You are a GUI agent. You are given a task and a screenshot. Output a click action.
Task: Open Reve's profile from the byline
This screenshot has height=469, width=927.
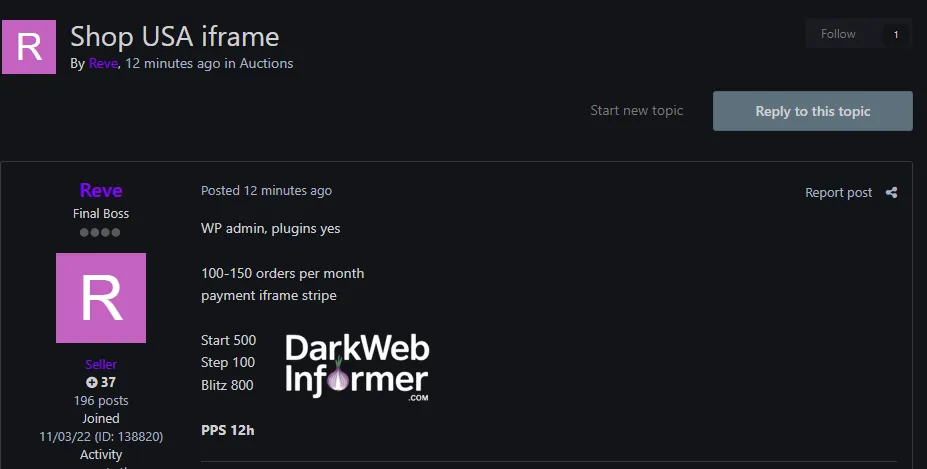pyautogui.click(x=103, y=64)
